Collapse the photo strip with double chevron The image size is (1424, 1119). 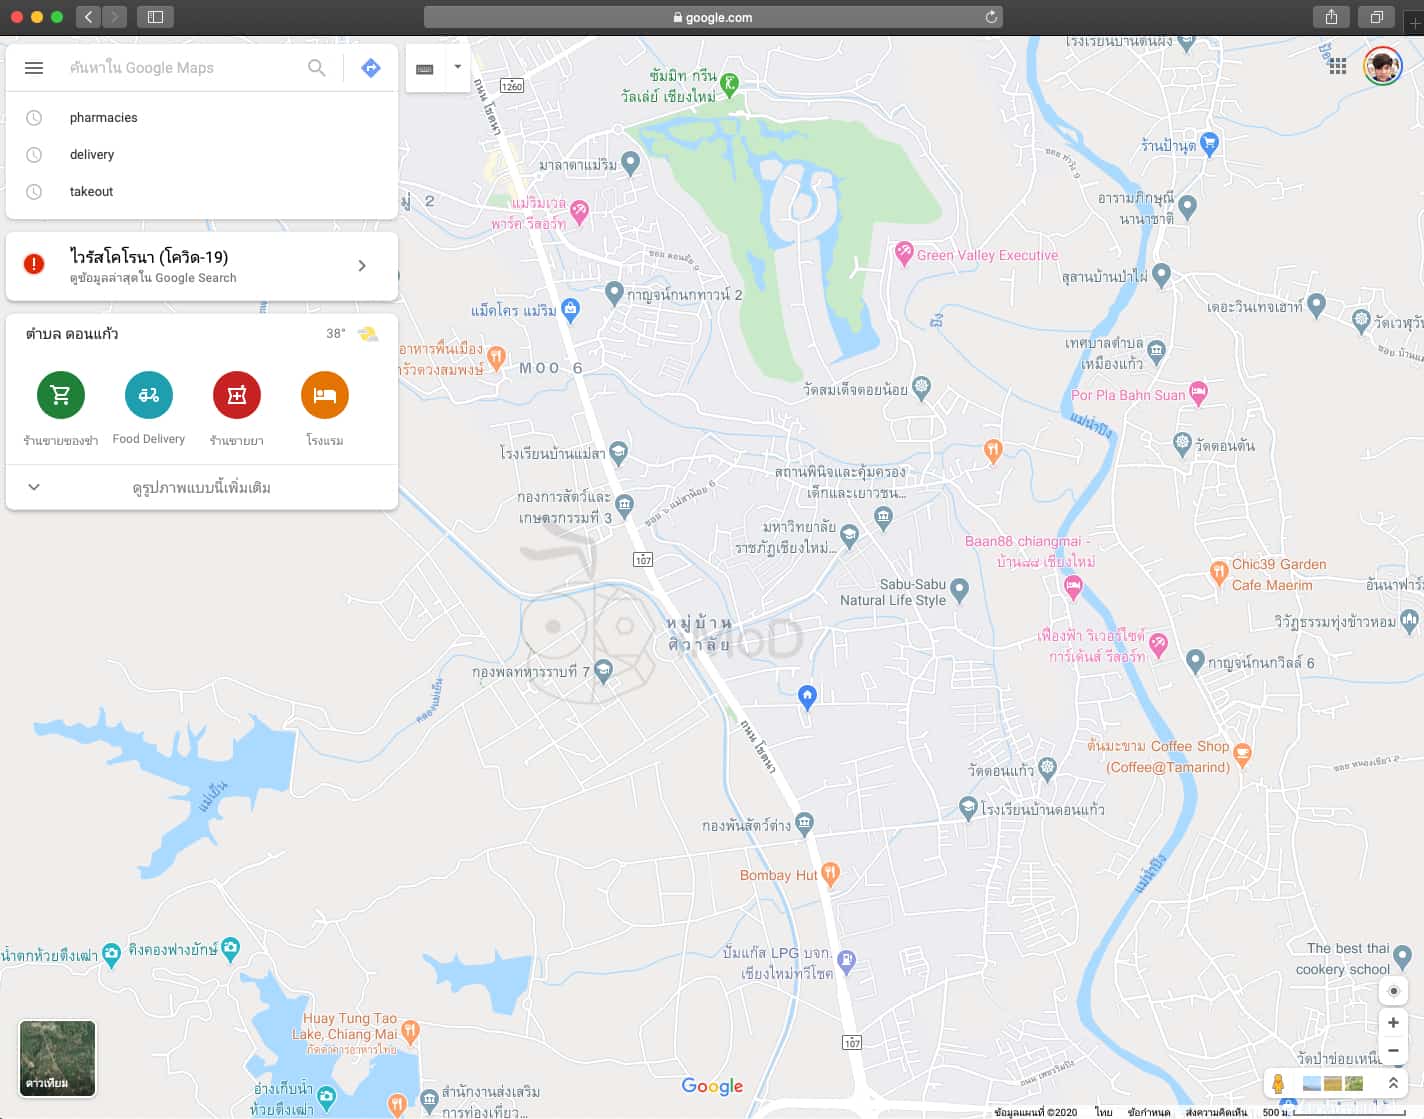tap(1393, 1082)
